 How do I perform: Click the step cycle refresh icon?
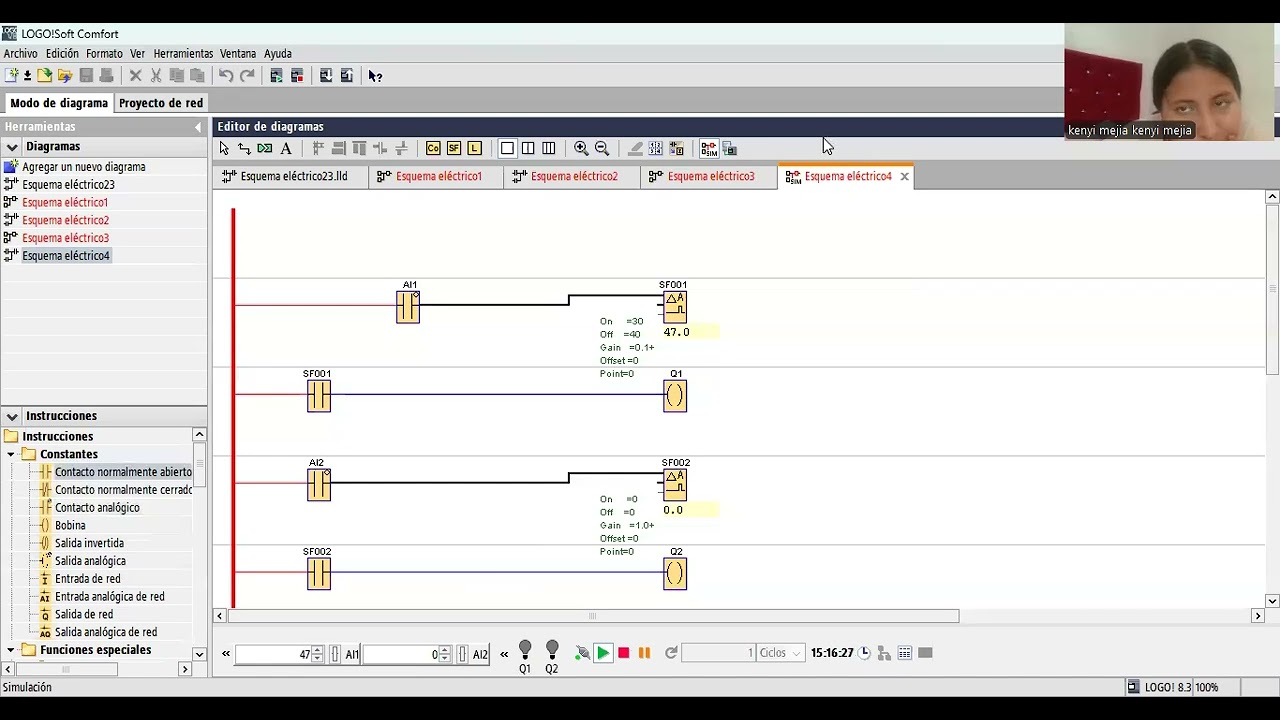click(671, 653)
